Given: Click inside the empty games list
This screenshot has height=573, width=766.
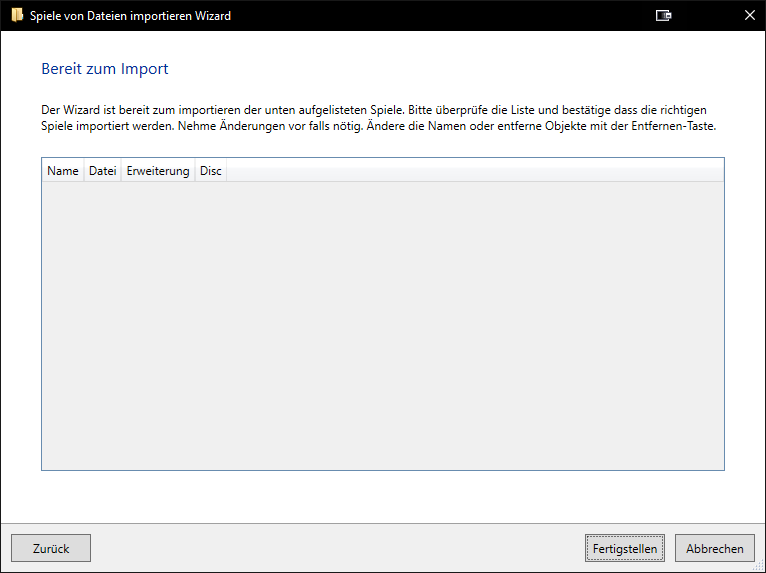Looking at the screenshot, I should [x=383, y=325].
